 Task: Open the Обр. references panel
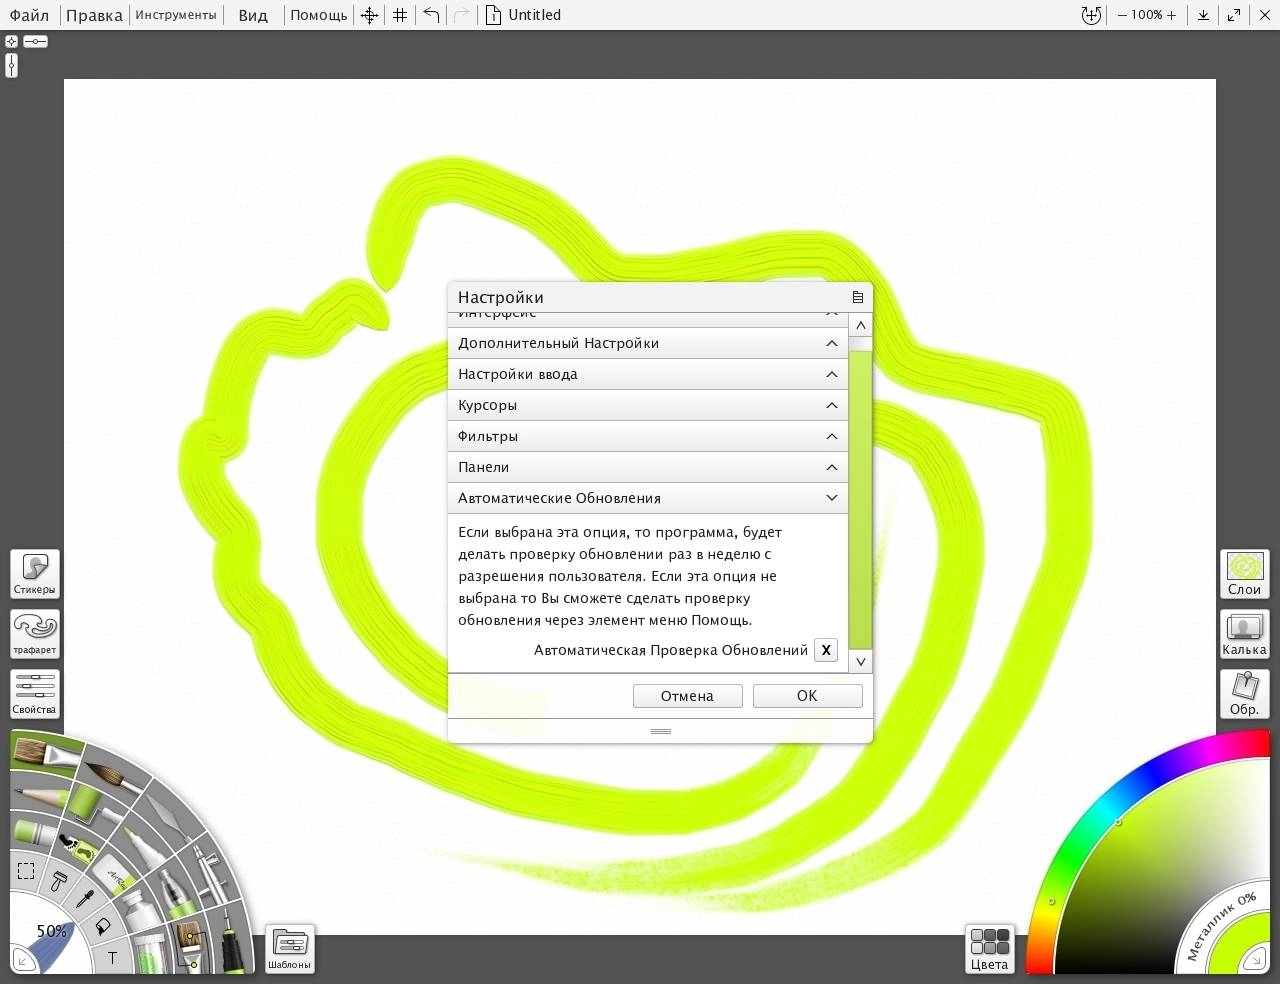coord(1244,694)
